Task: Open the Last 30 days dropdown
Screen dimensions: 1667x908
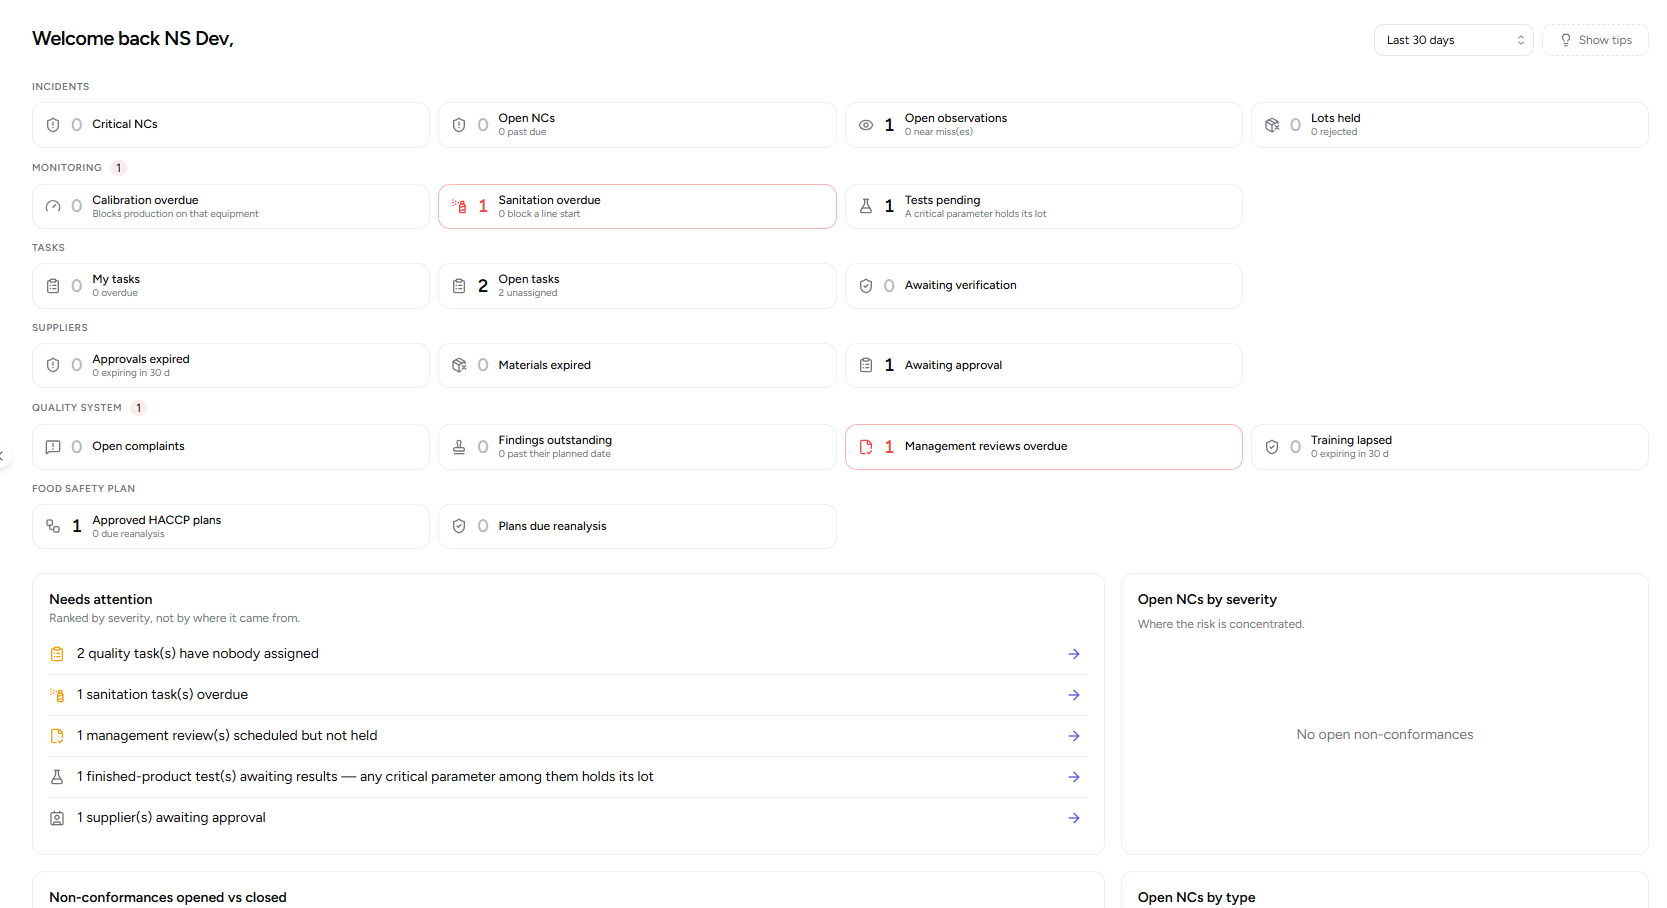Action: pos(1453,40)
